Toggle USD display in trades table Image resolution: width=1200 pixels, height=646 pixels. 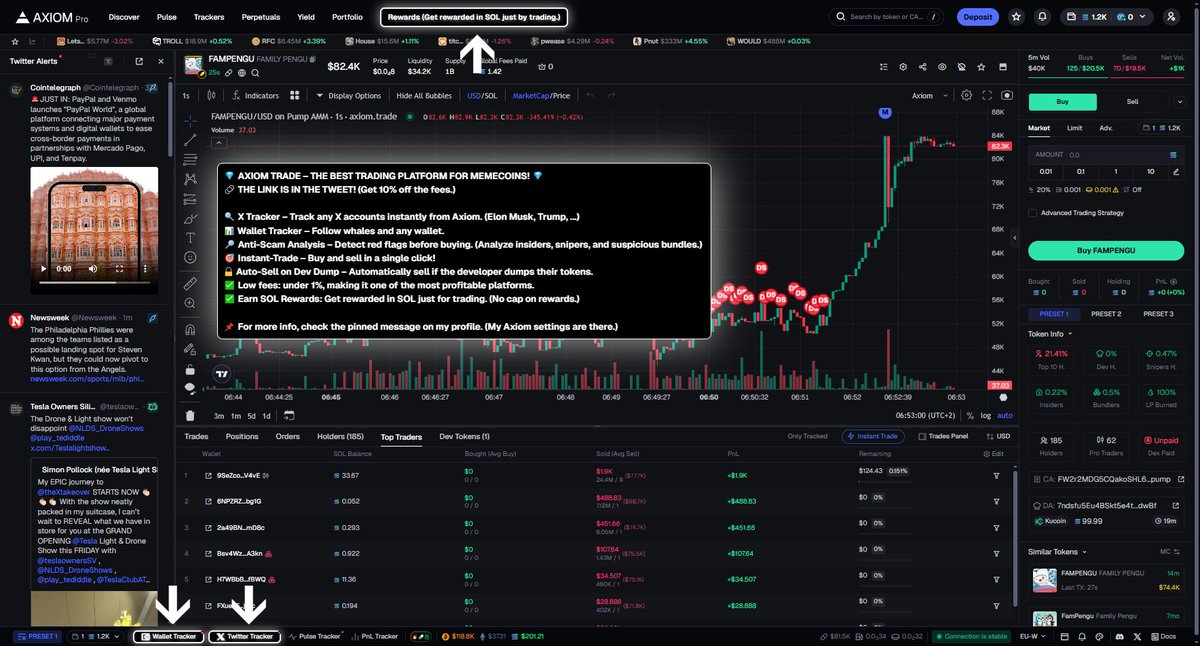tap(996, 436)
